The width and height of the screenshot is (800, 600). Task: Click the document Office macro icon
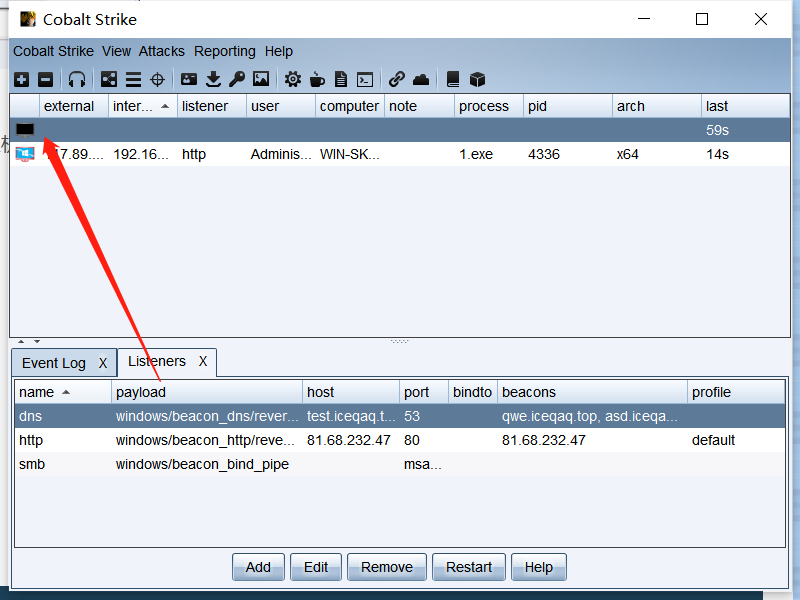341,80
